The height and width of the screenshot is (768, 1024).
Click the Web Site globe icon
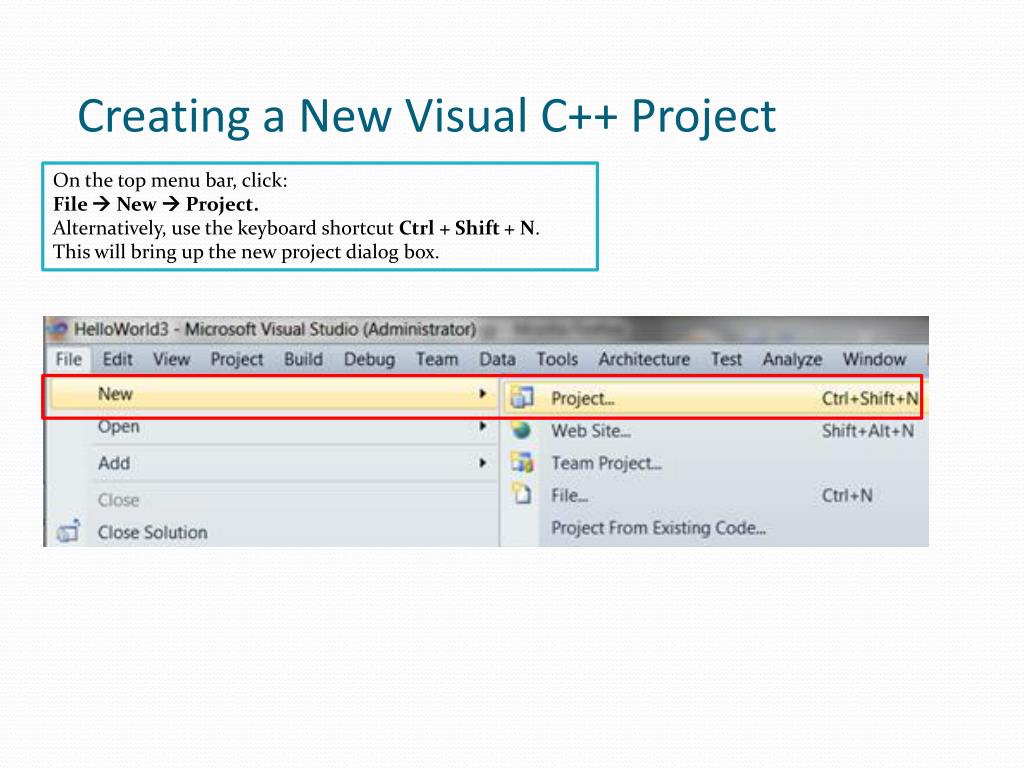(x=521, y=430)
